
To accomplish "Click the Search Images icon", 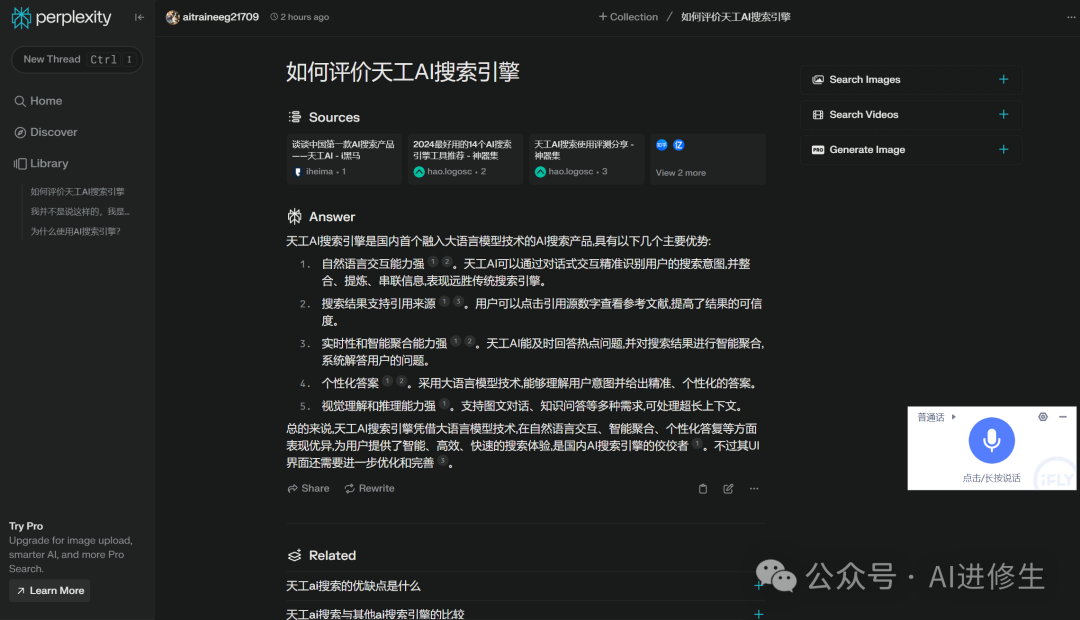I will 818,80.
